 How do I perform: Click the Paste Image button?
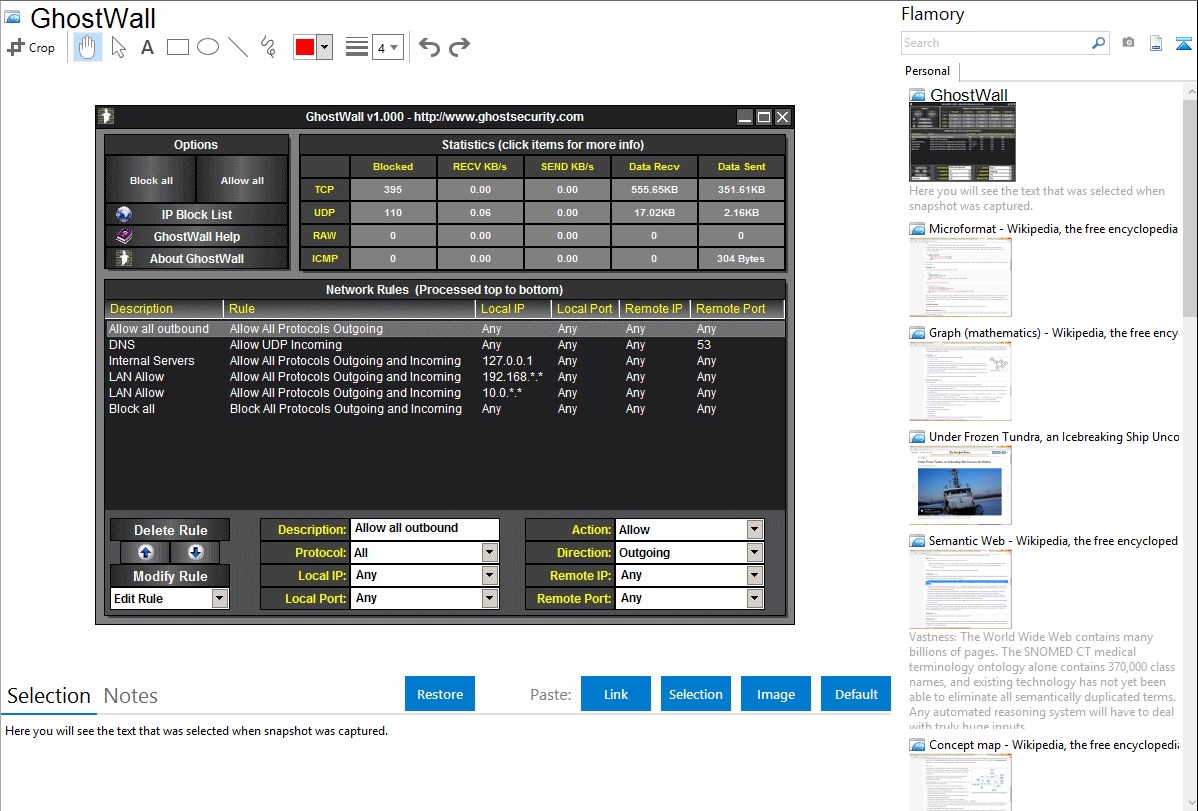click(775, 694)
